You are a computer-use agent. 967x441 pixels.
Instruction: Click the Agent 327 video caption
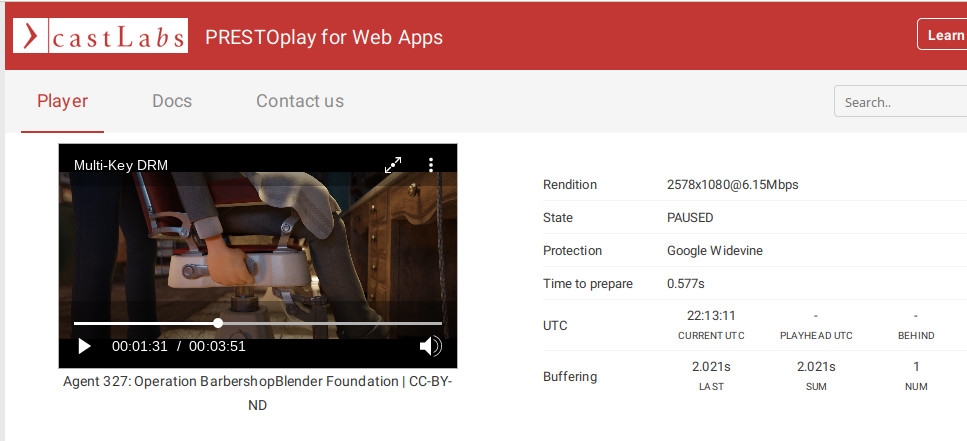tap(258, 393)
